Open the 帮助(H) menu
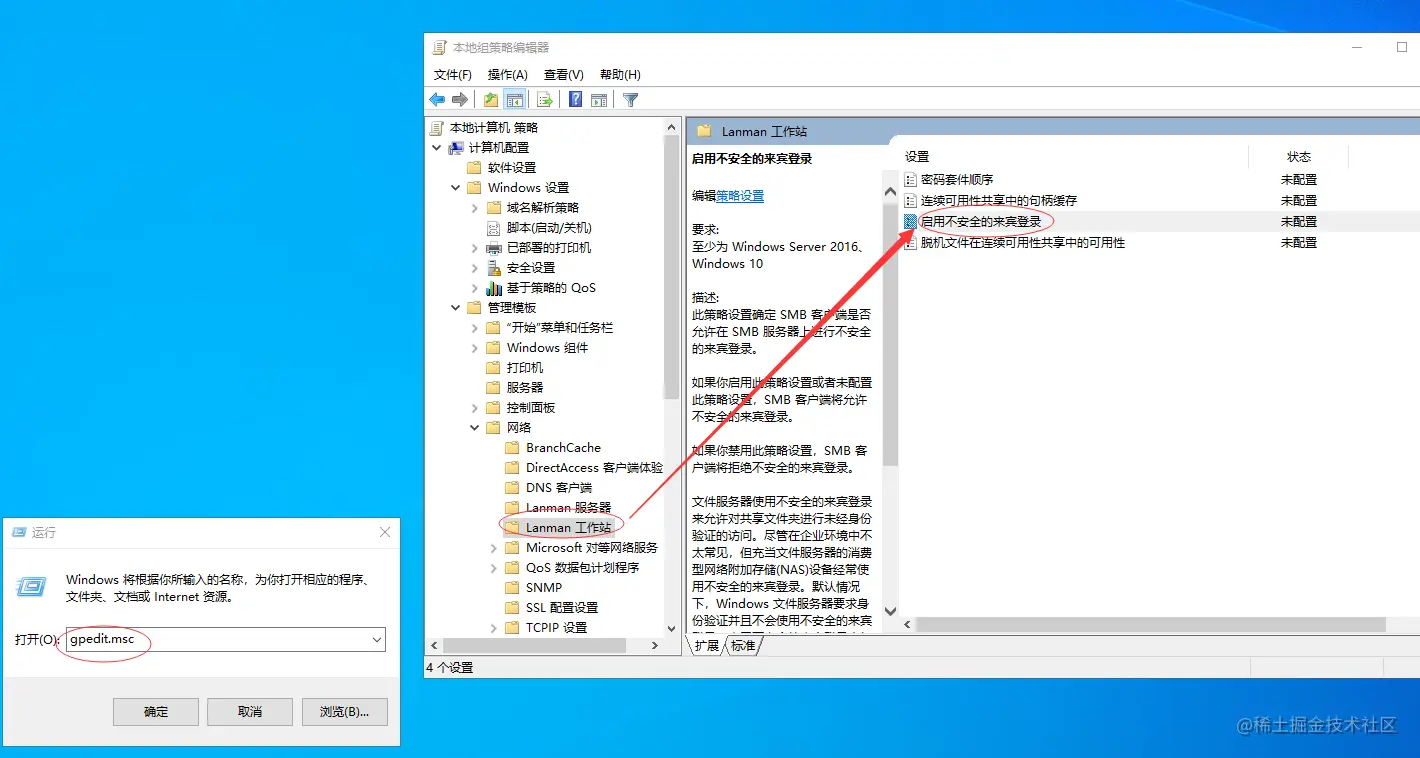The height and width of the screenshot is (758, 1420). coord(620,75)
